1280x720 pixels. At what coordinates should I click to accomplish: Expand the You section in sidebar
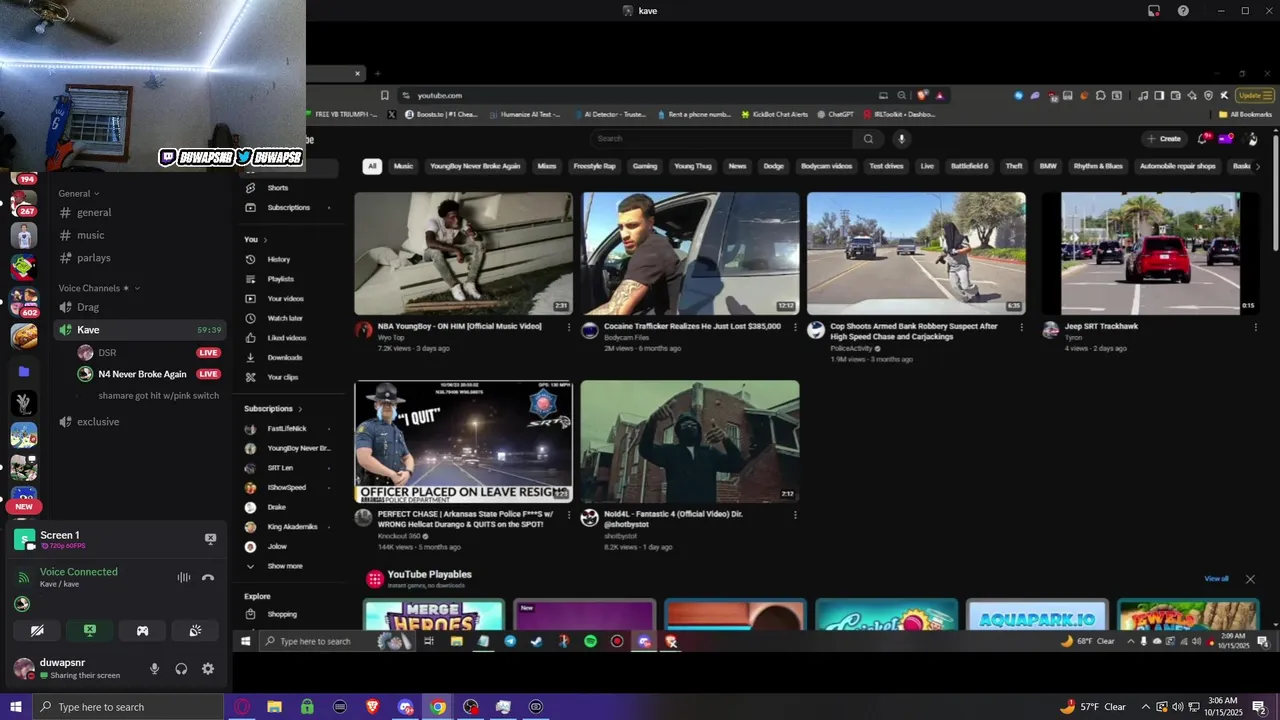256,240
